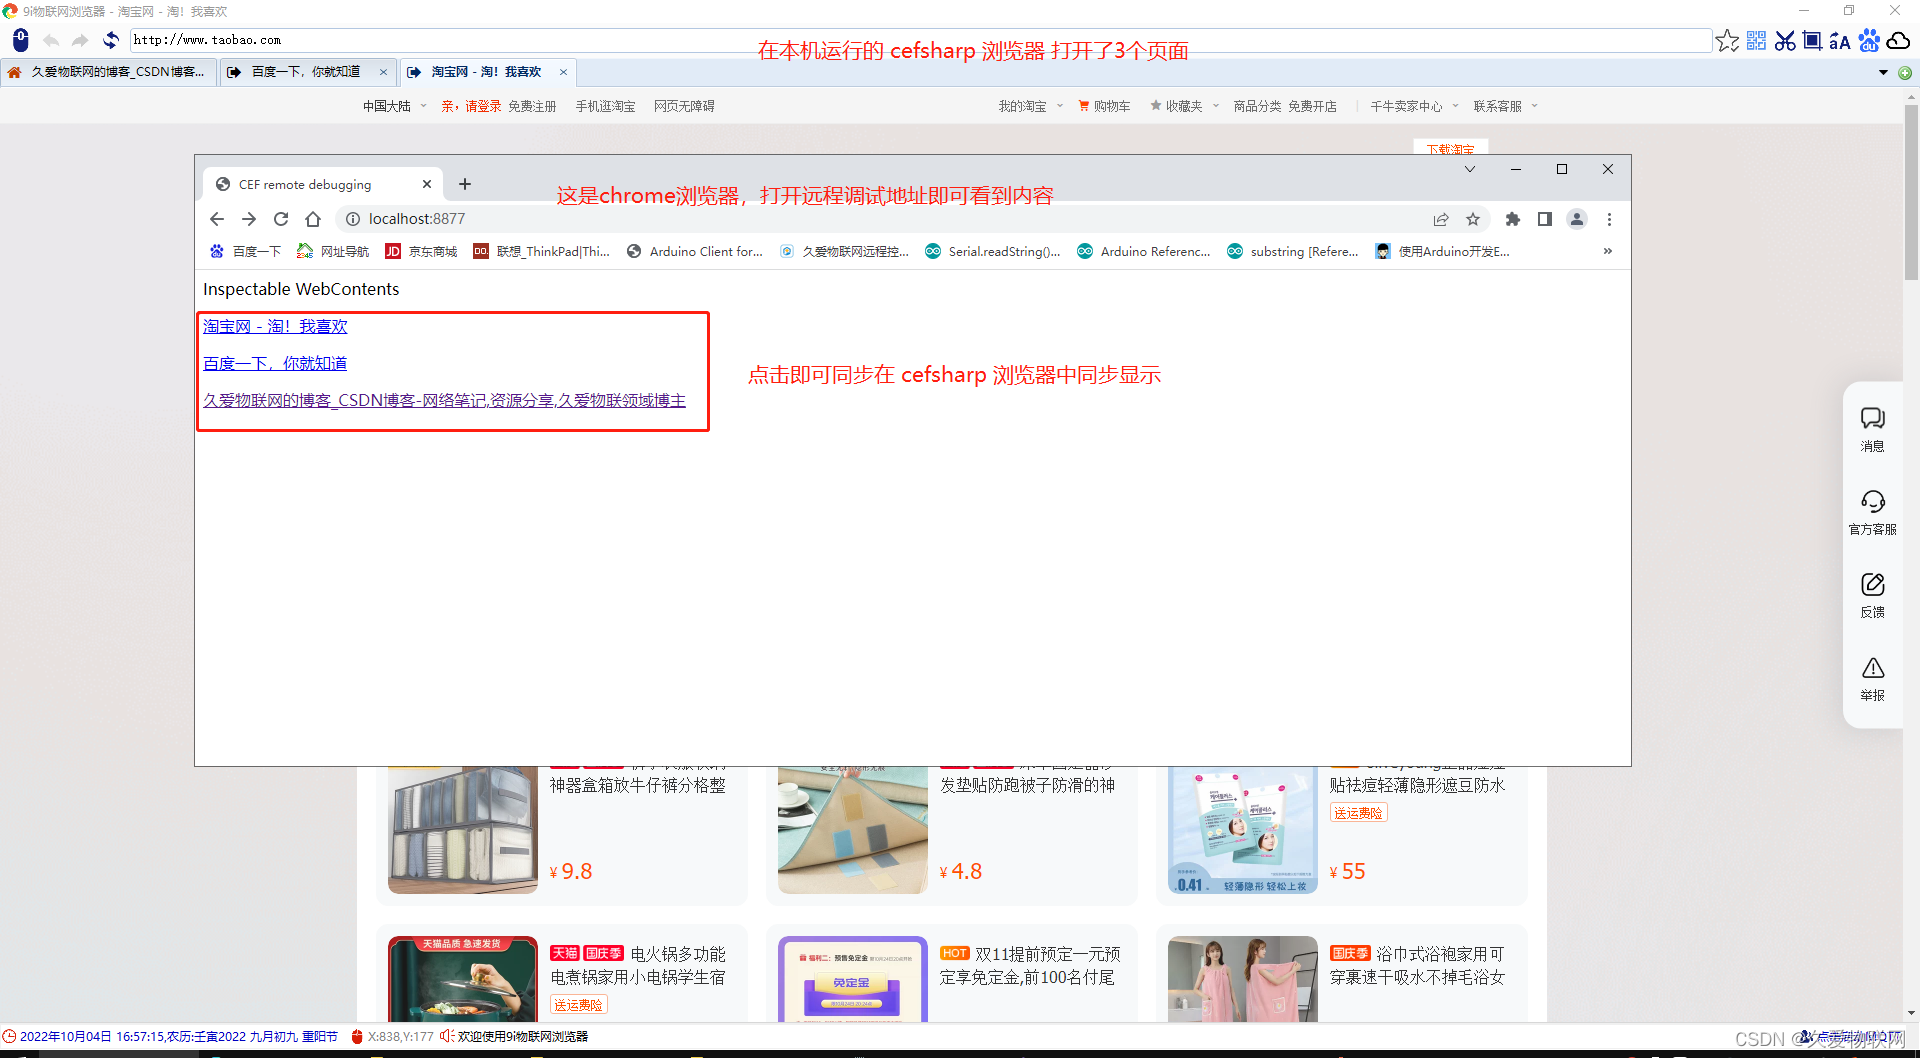Open Chrome extensions puzzle icon
Viewport: 1920px width, 1058px height.
point(1513,219)
